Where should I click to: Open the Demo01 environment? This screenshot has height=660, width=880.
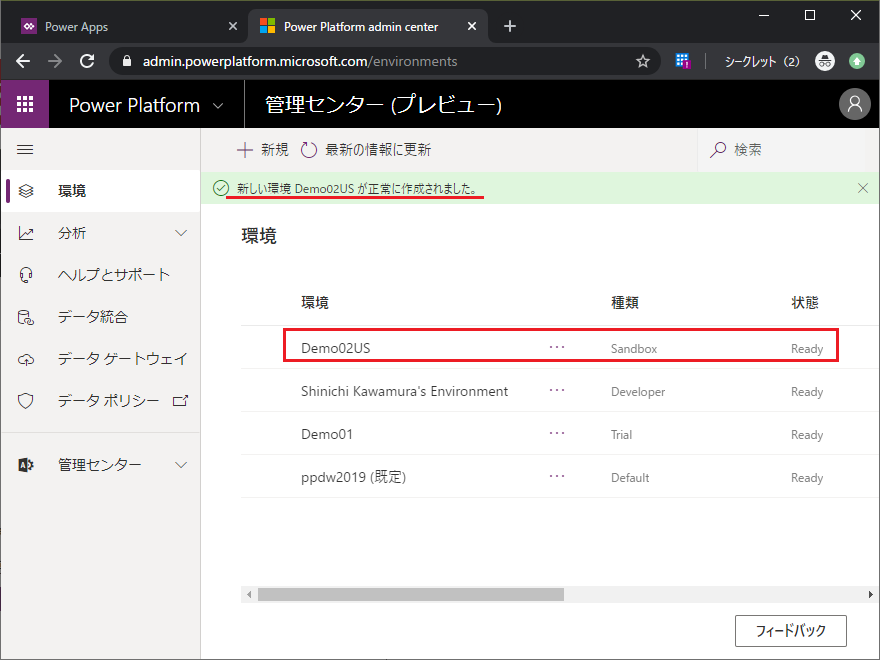tap(327, 434)
